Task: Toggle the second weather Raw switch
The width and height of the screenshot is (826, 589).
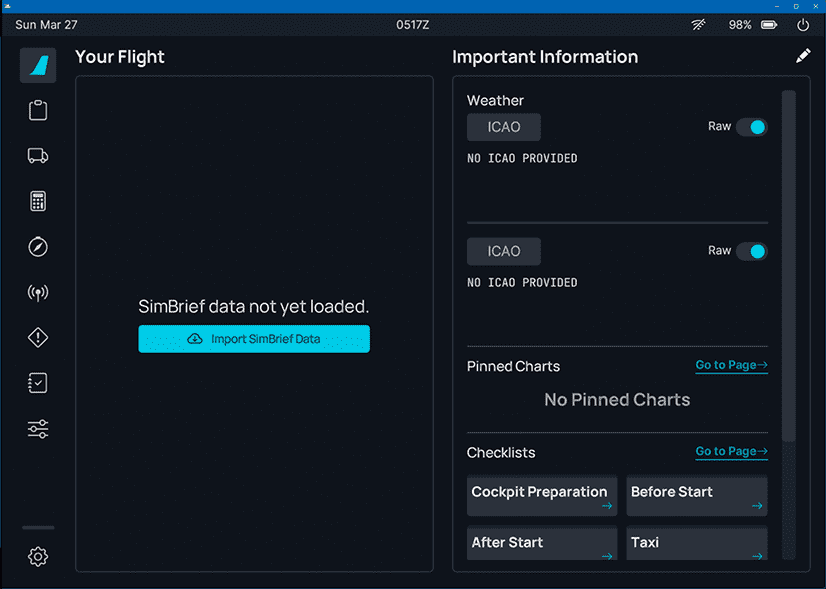Action: [x=751, y=251]
